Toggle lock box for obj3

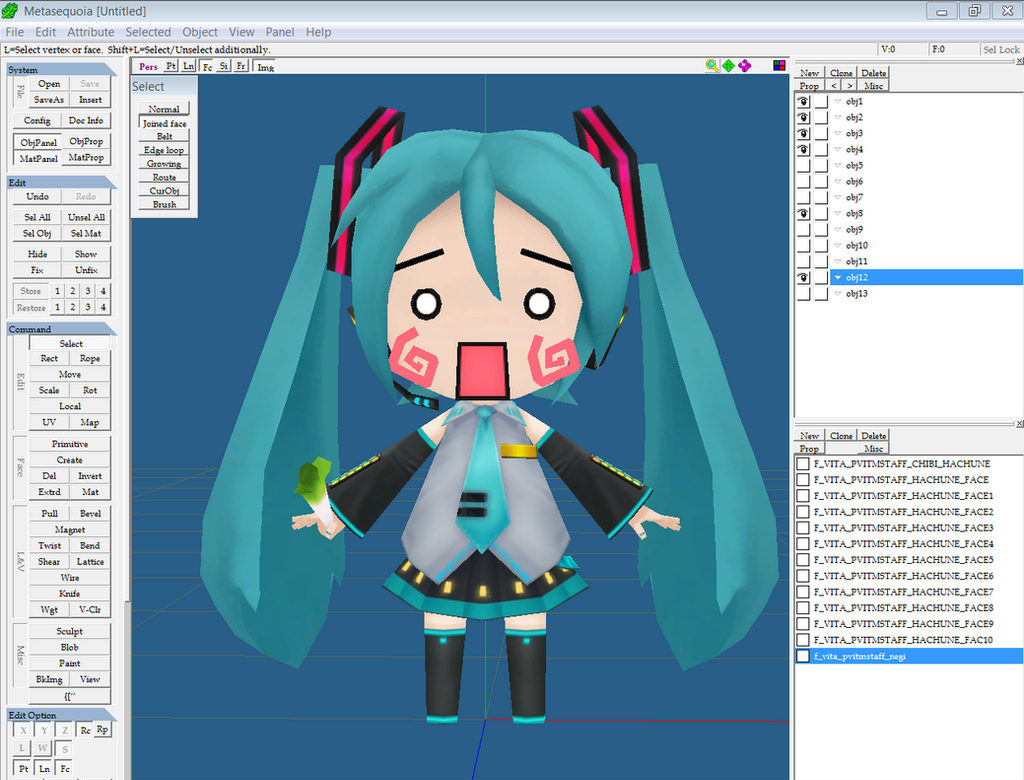[821, 133]
